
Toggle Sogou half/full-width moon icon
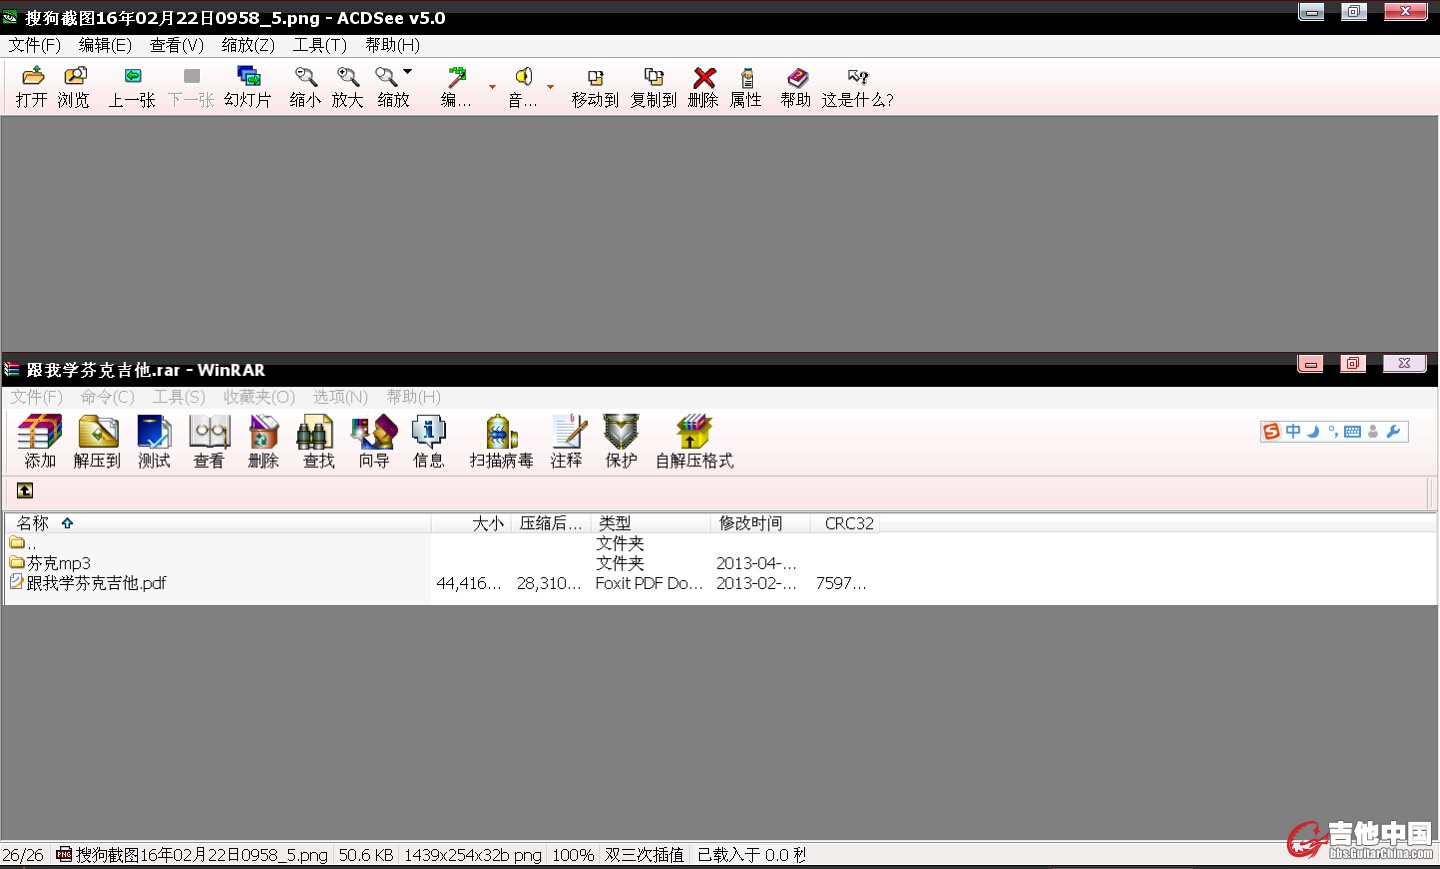click(x=1314, y=431)
